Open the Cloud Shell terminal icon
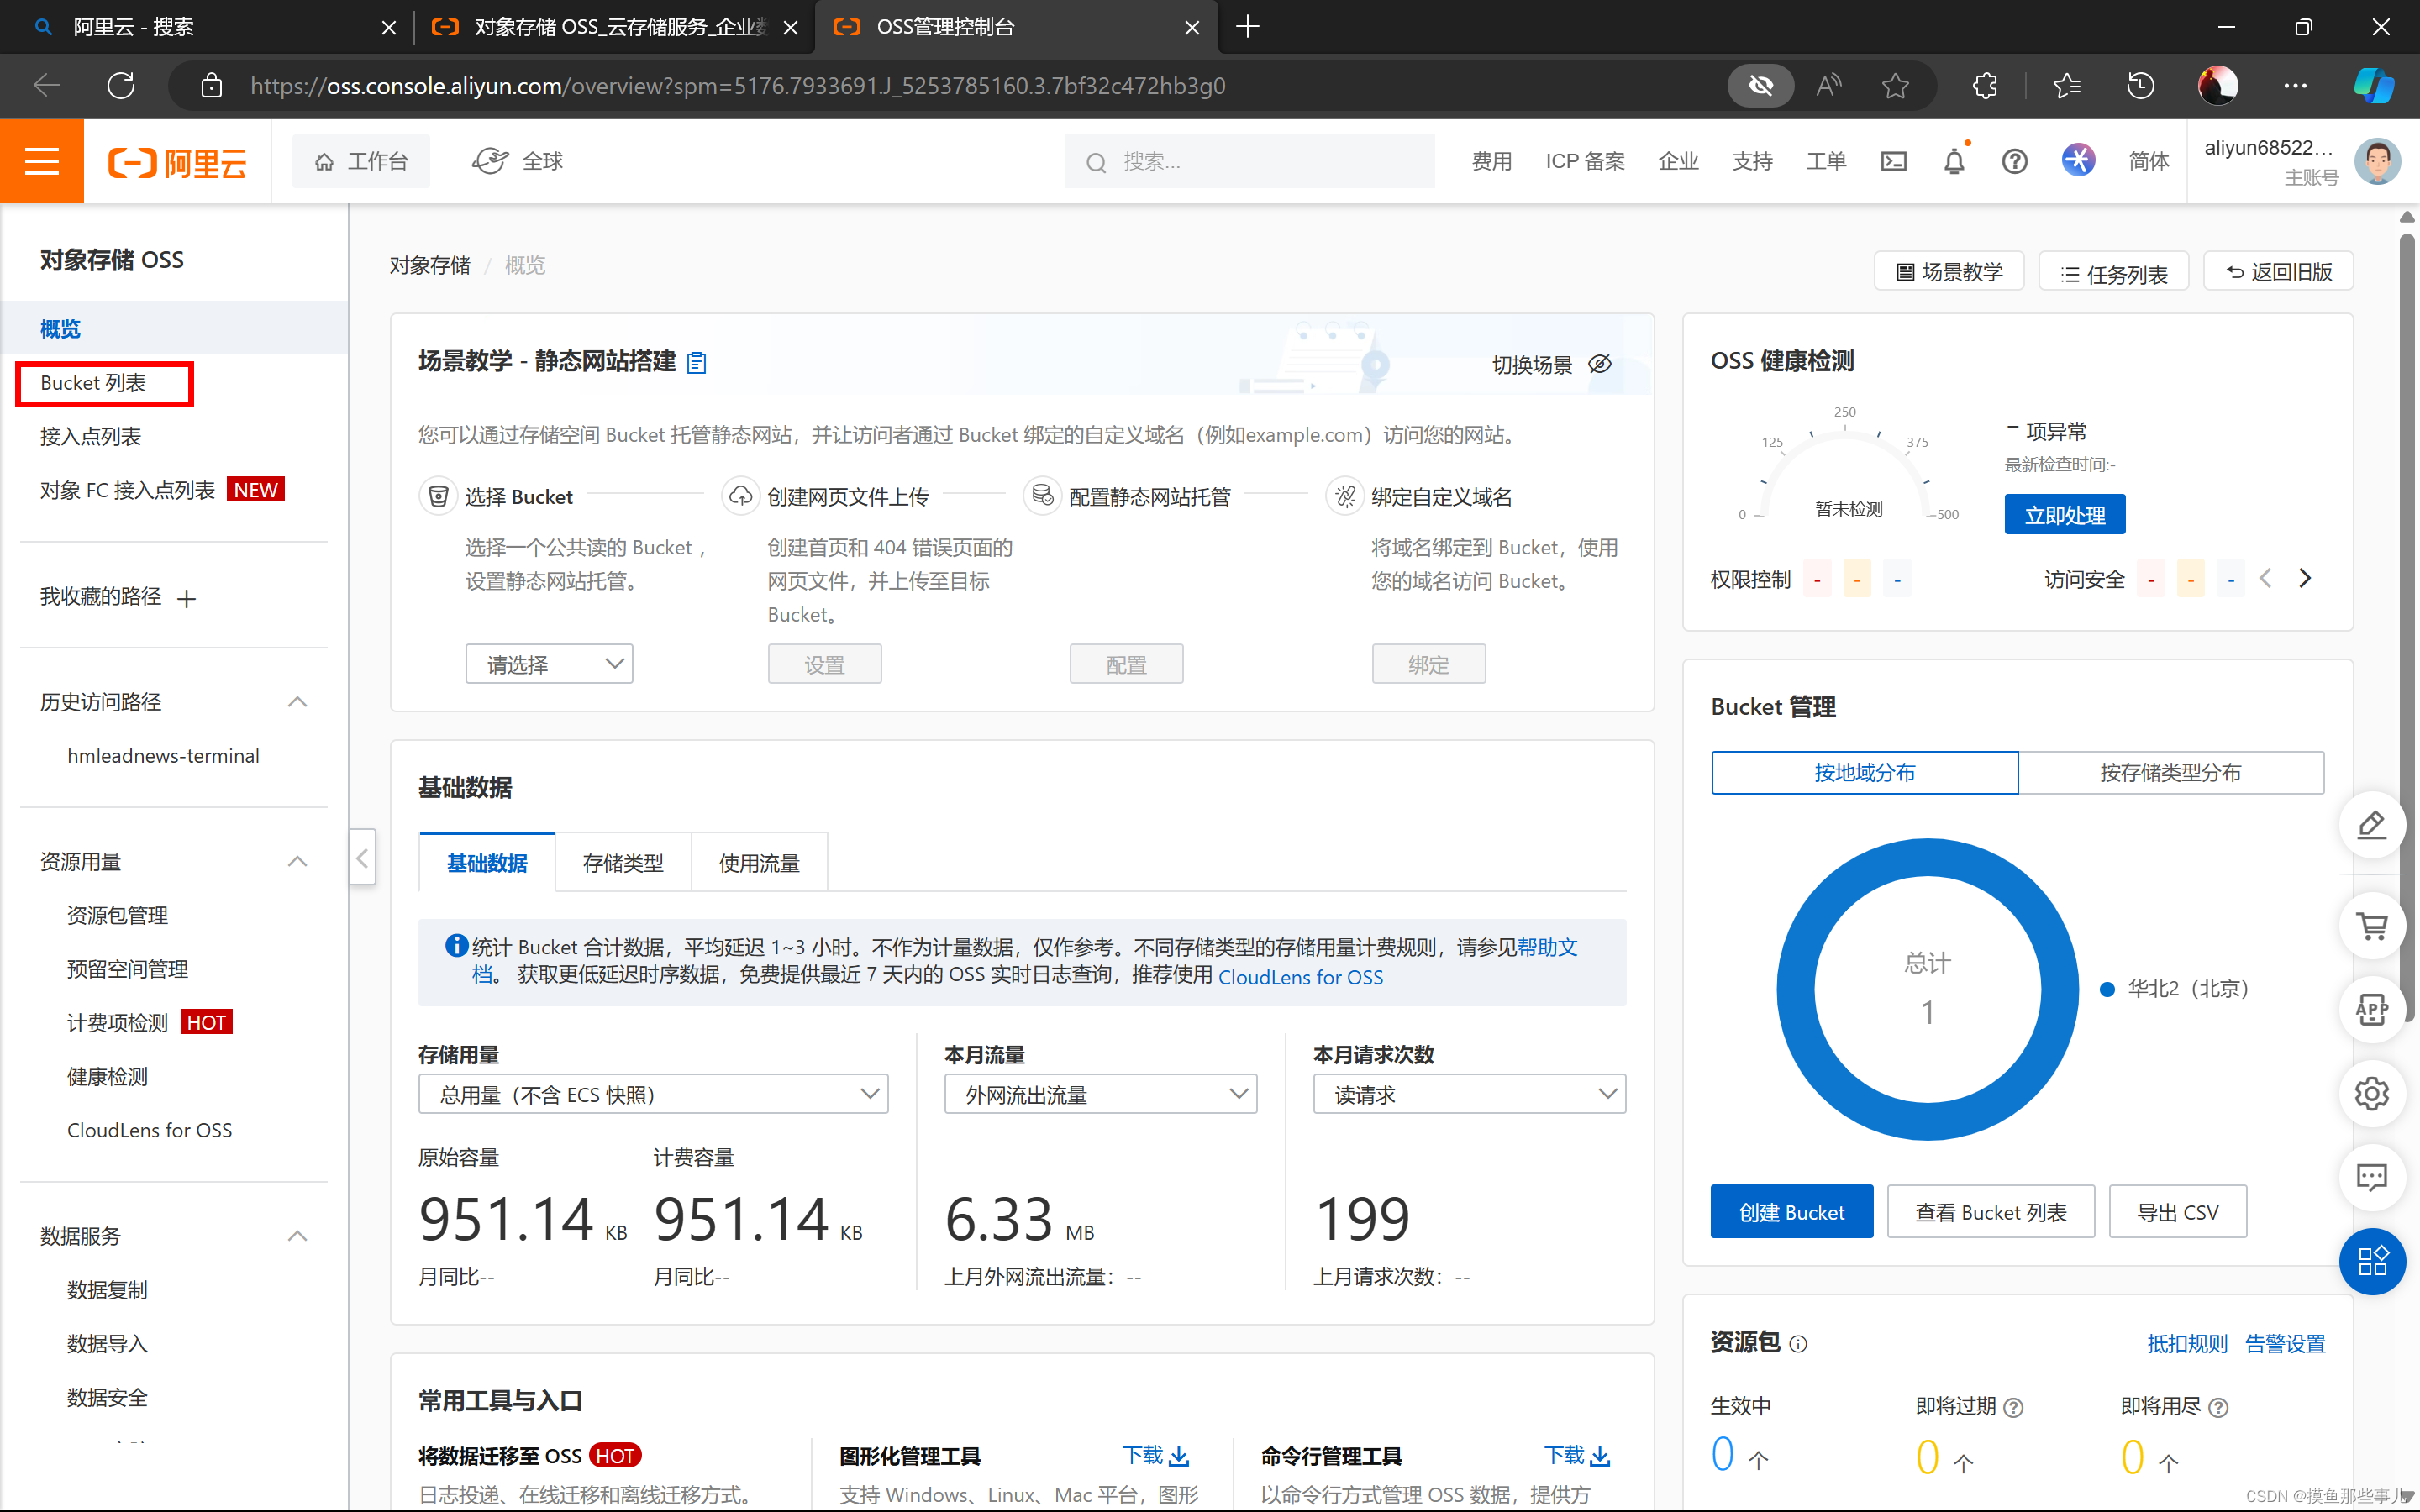 (x=1893, y=161)
